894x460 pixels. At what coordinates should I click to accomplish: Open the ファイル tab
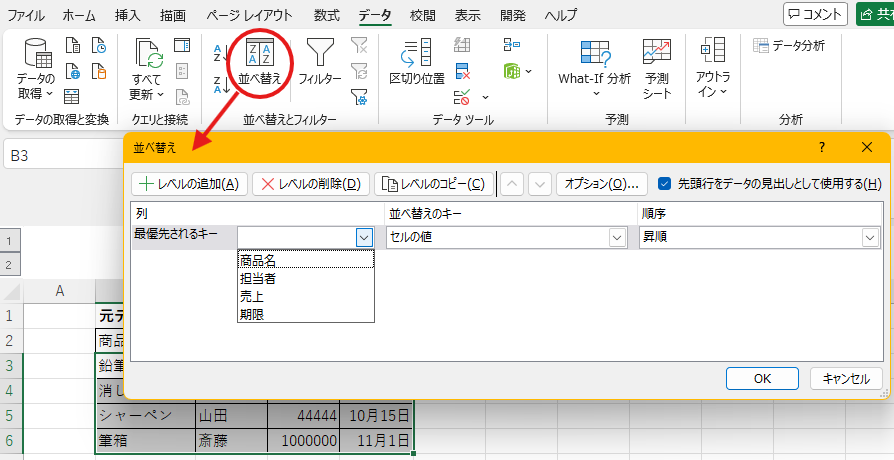(x=26, y=15)
